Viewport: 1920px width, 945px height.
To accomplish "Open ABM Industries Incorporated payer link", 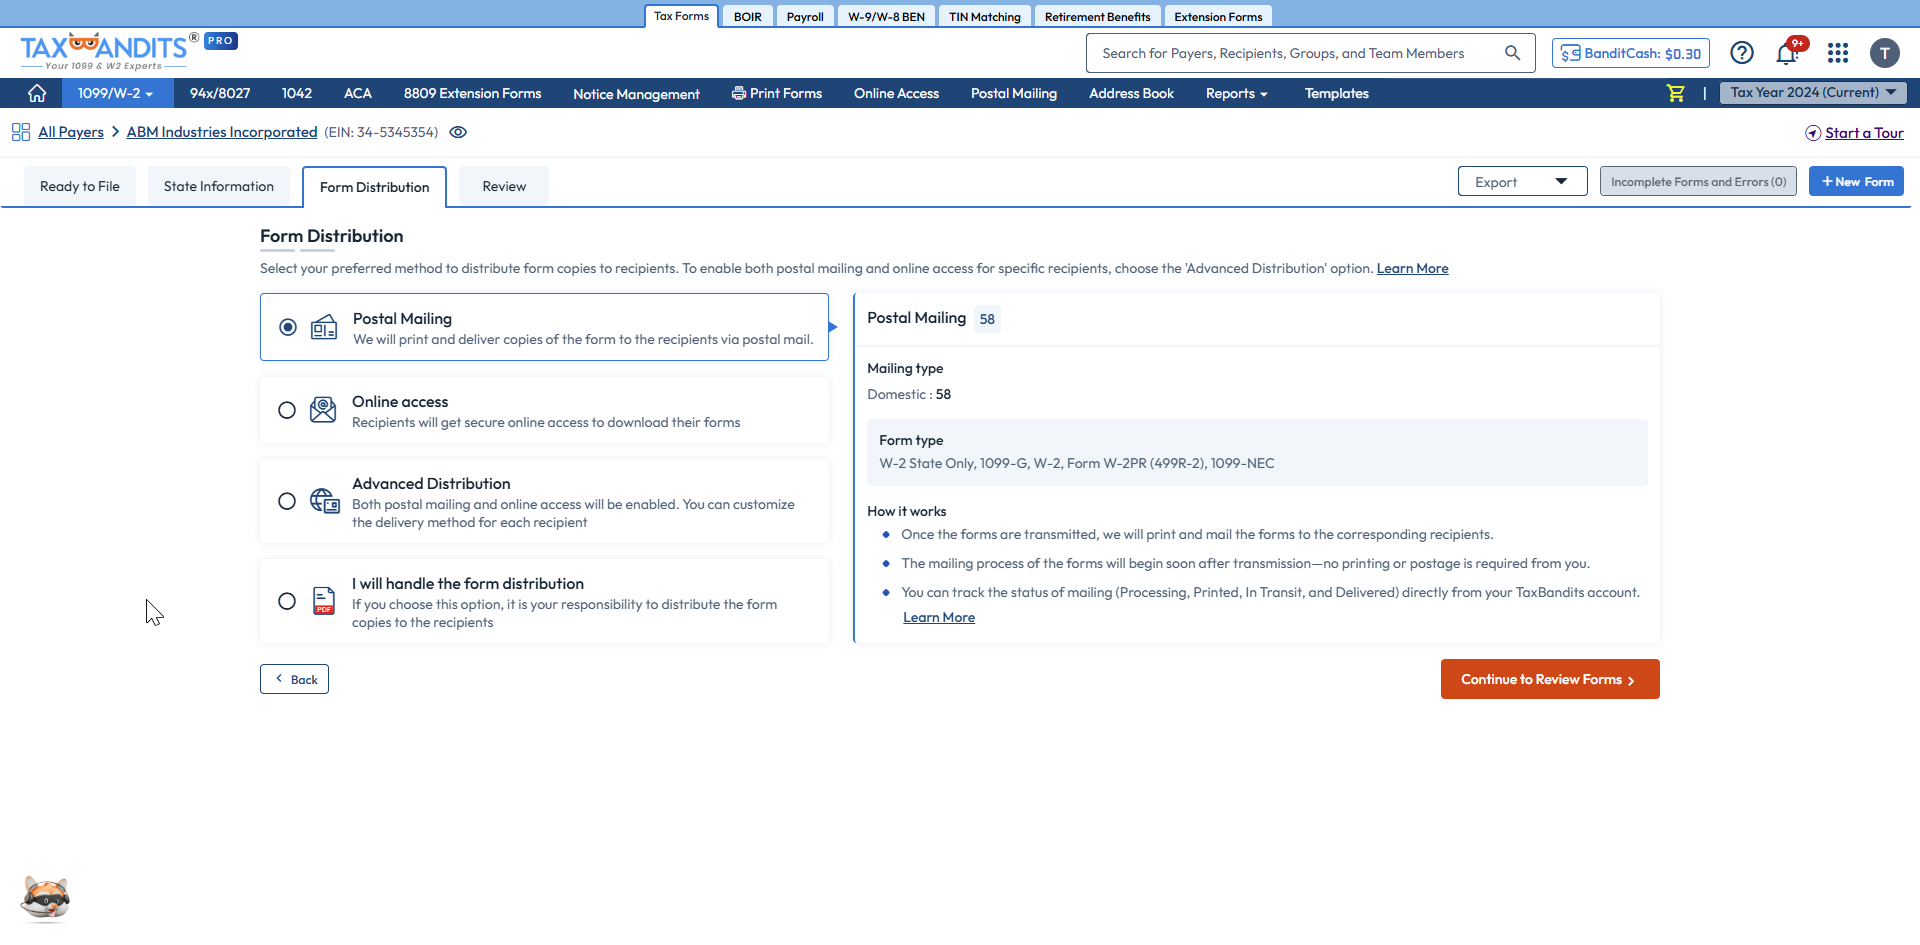I will [x=222, y=132].
